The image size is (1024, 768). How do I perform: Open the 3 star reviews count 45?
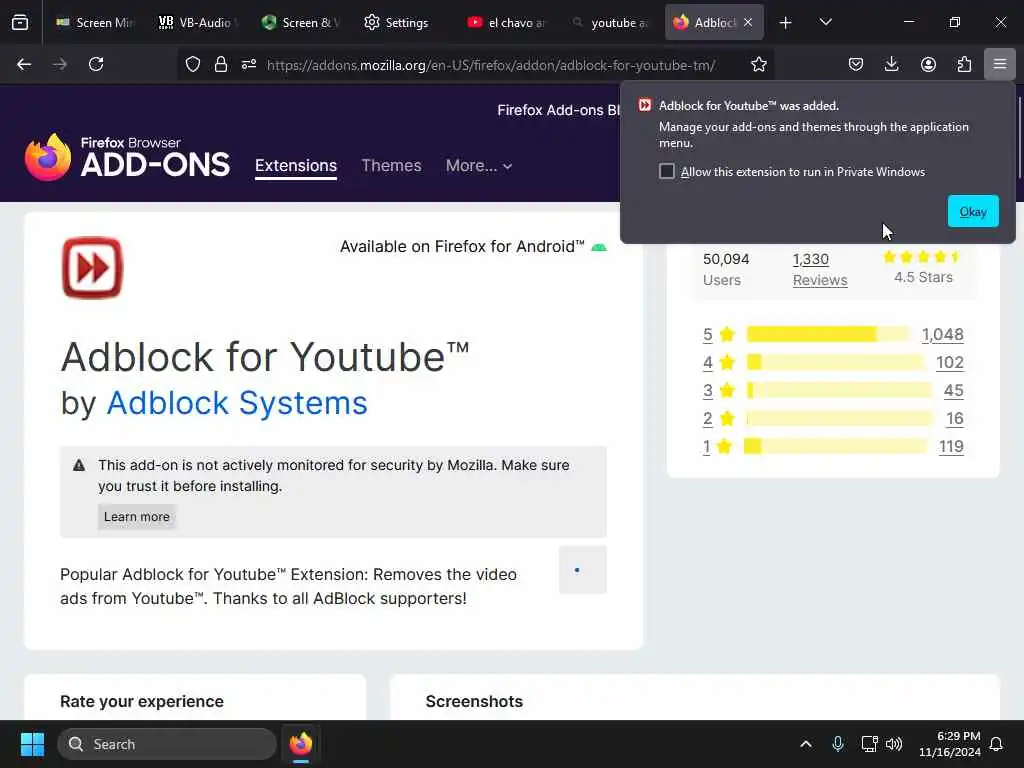tap(953, 391)
